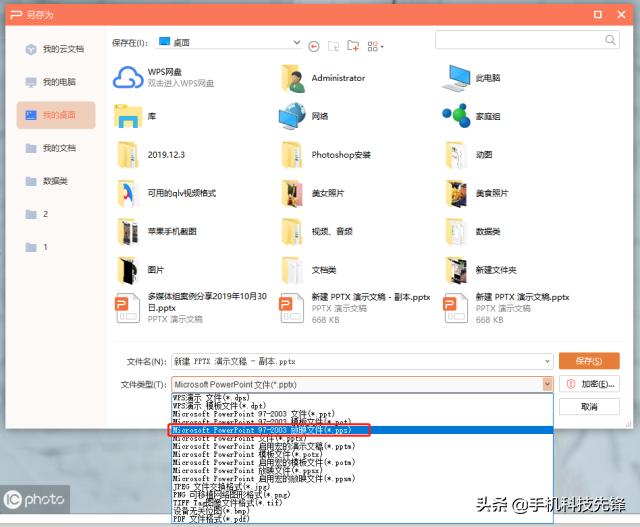640x527 pixels.
Task: Select the Administrator user folder
Action: (x=323, y=78)
